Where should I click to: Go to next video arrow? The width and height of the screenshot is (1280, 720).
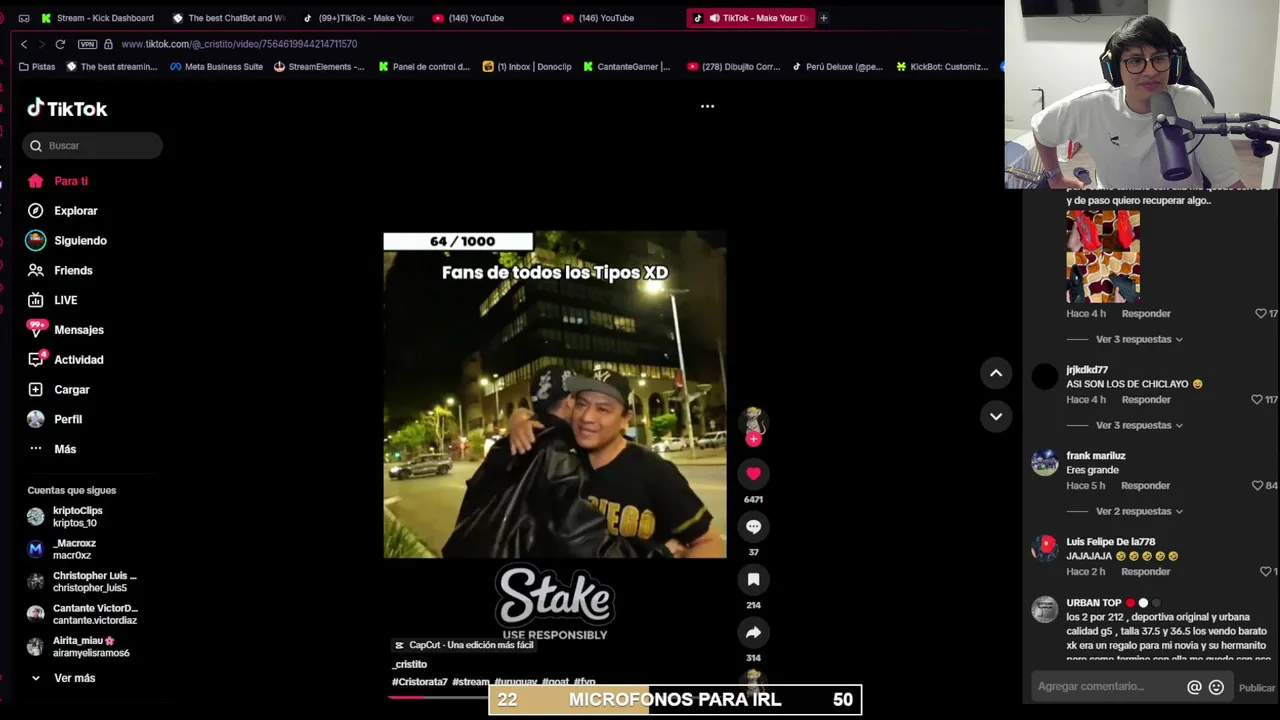pyautogui.click(x=996, y=416)
